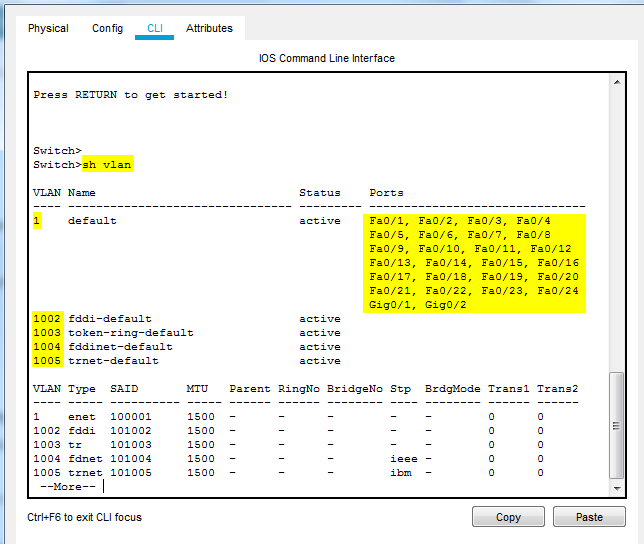Select the highlighted VLAN 1003 number
The image size is (644, 544).
[x=47, y=333]
